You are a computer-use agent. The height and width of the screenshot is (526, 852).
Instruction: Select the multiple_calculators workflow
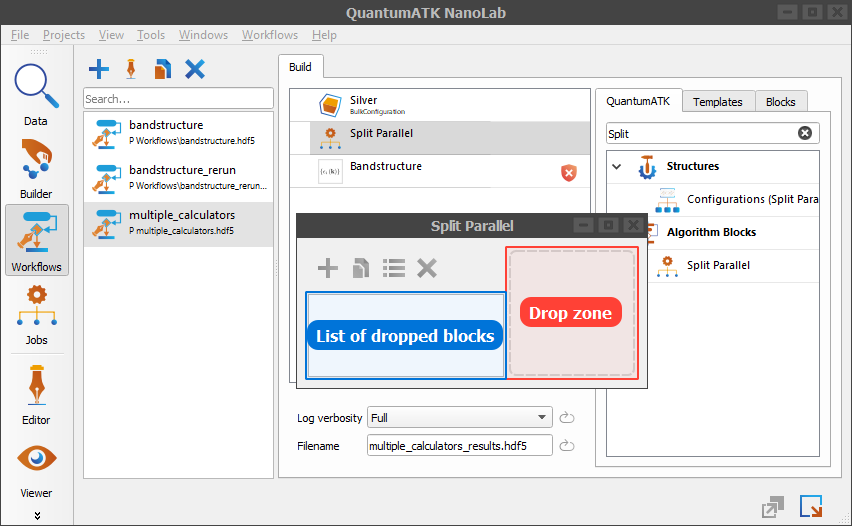178,224
